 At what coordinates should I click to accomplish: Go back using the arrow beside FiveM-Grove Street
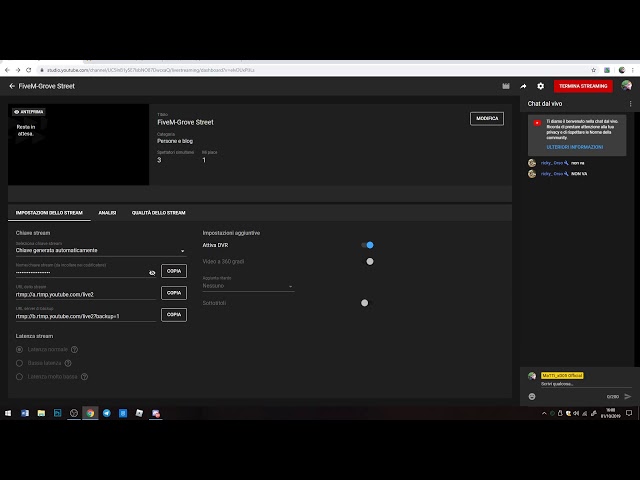pyautogui.click(x=12, y=86)
